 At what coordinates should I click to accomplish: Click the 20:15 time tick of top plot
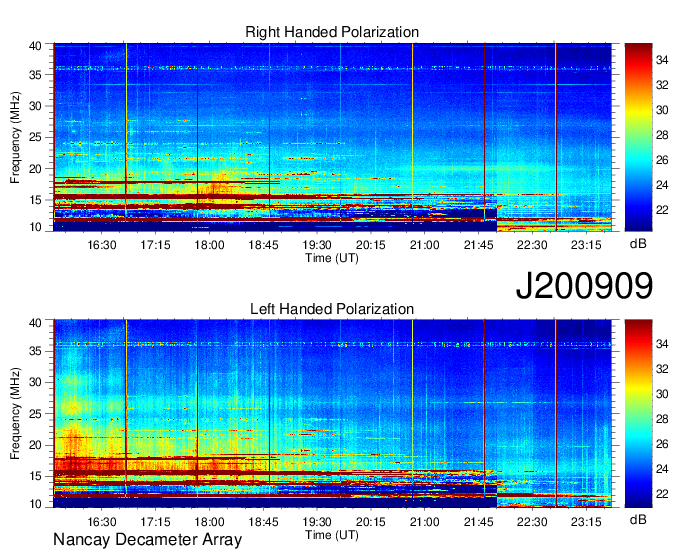(x=371, y=245)
